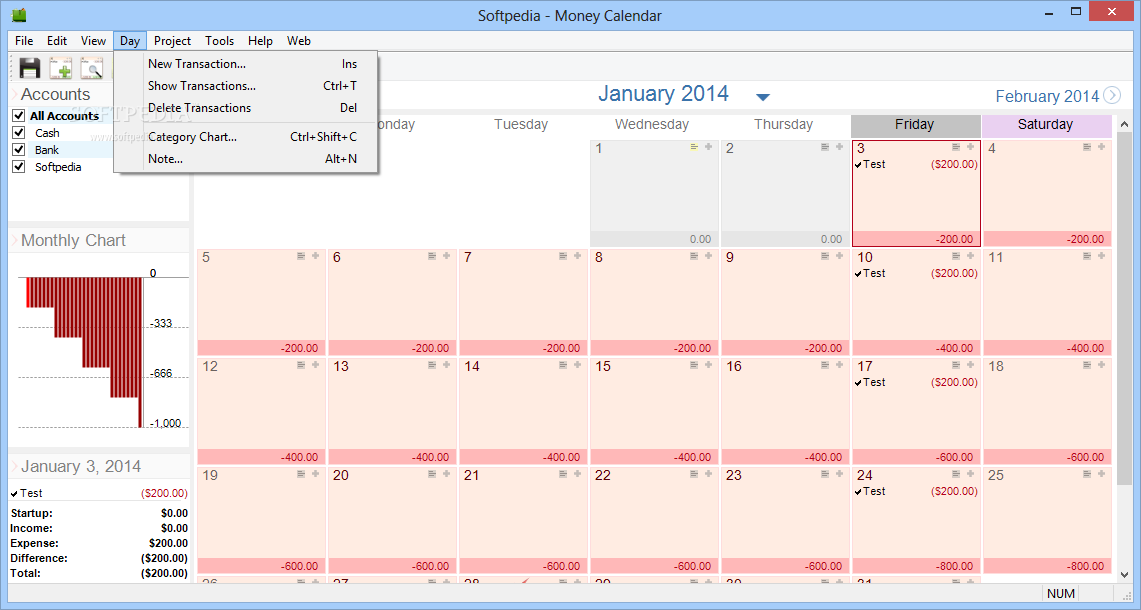
Task: Choose Delete Transactions from the Day menu
Action: (246, 108)
